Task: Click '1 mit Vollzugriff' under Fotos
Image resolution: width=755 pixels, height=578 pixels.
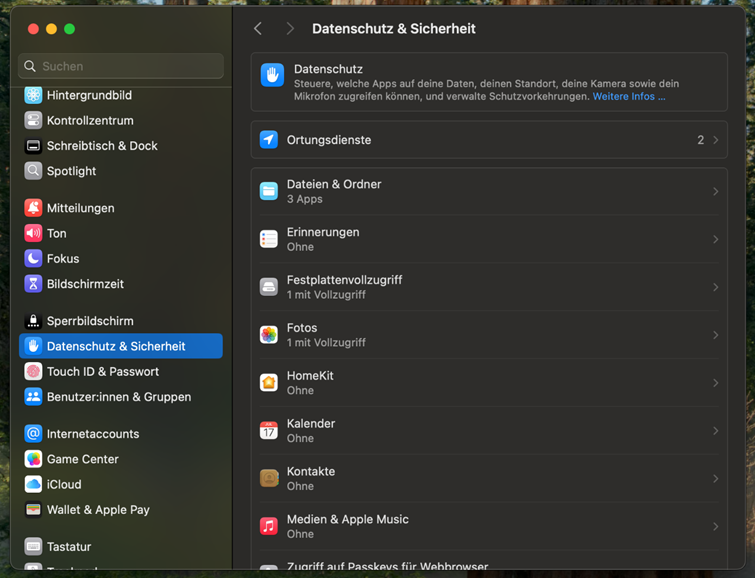Action: pyautogui.click(x=326, y=342)
